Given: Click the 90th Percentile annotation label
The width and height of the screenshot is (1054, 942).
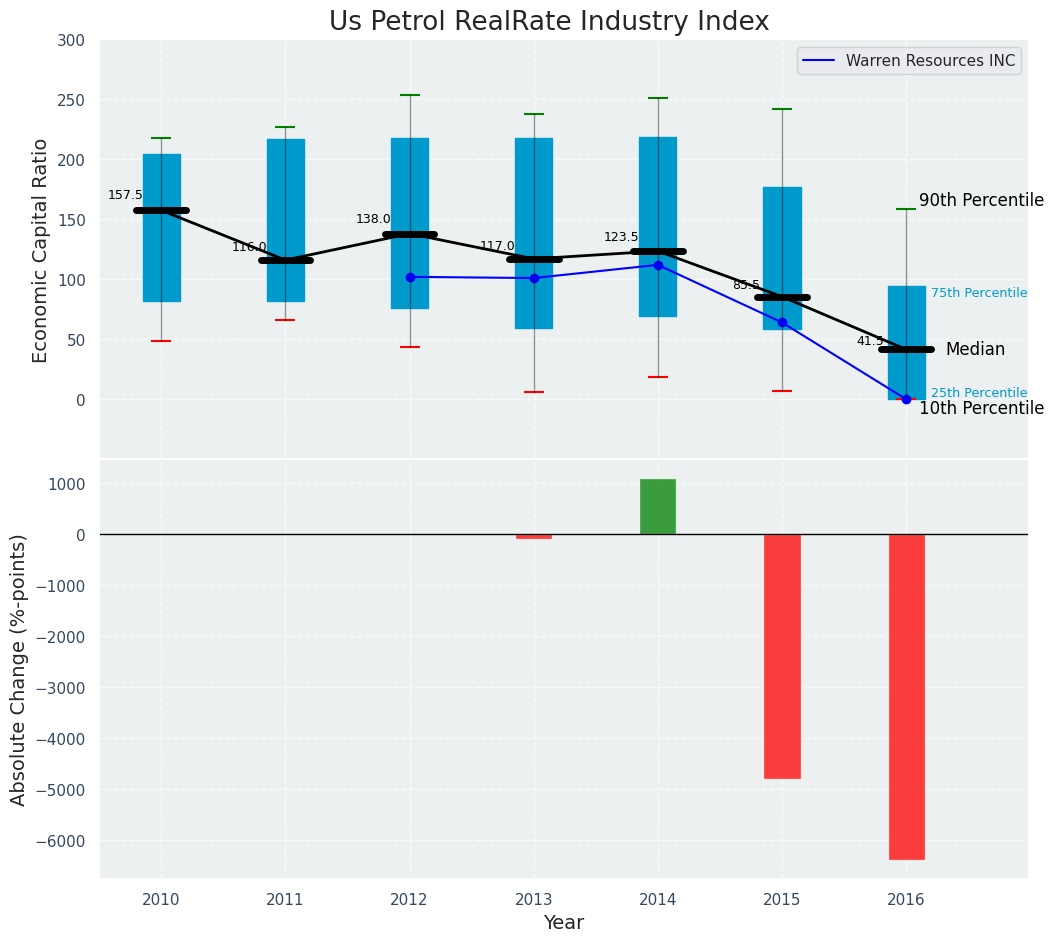Looking at the screenshot, I should pyautogui.click(x=981, y=201).
